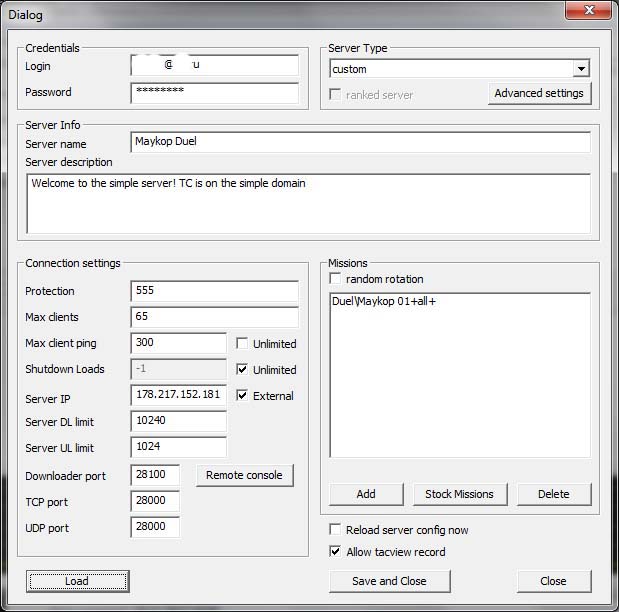The width and height of the screenshot is (619, 612).
Task: Select the Max clients field
Action: [214, 317]
